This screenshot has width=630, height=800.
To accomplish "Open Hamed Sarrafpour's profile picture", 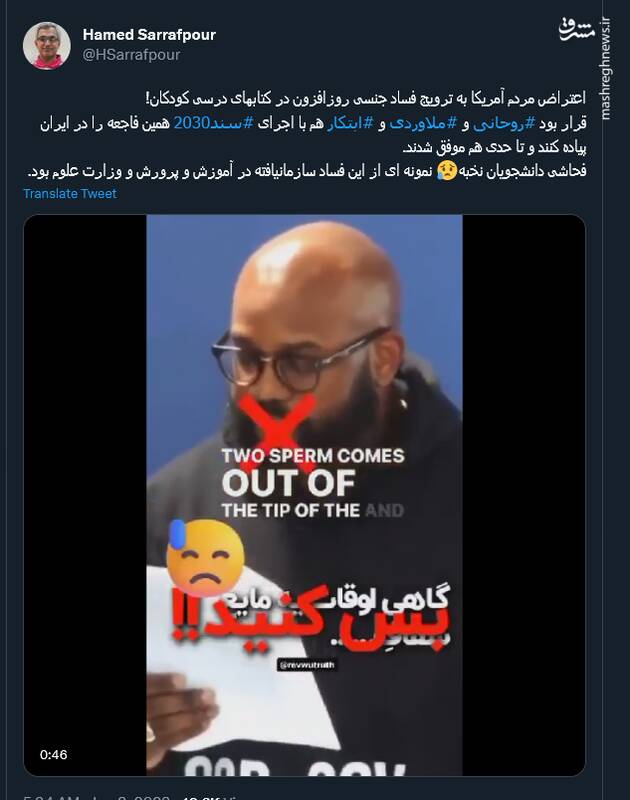I will tap(46, 45).
